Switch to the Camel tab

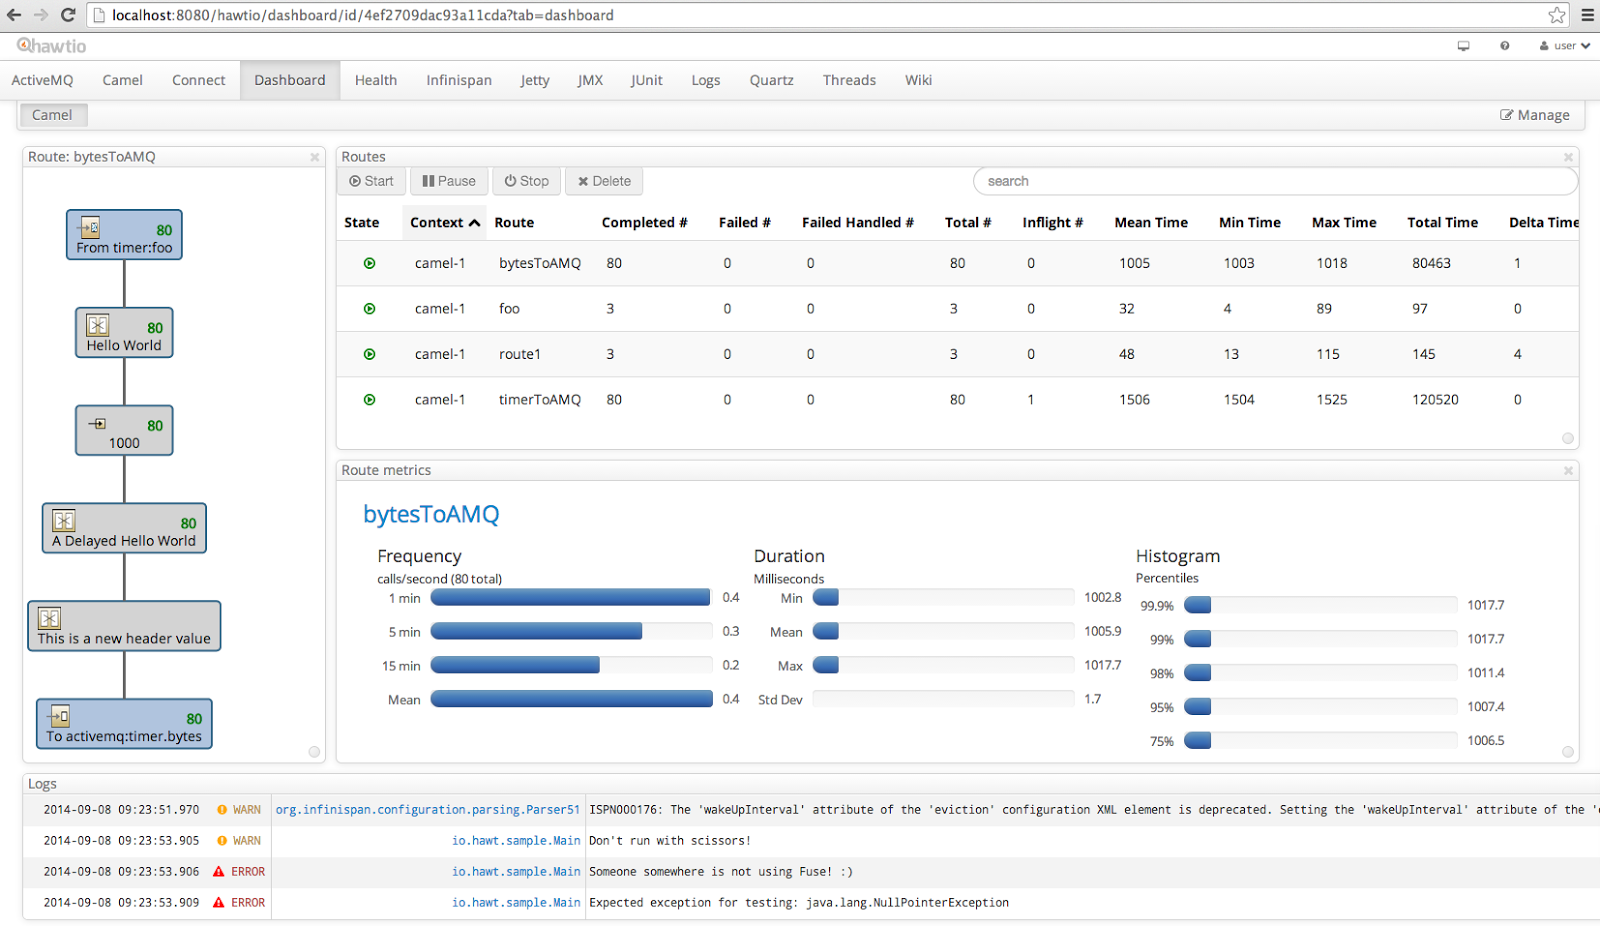point(122,80)
